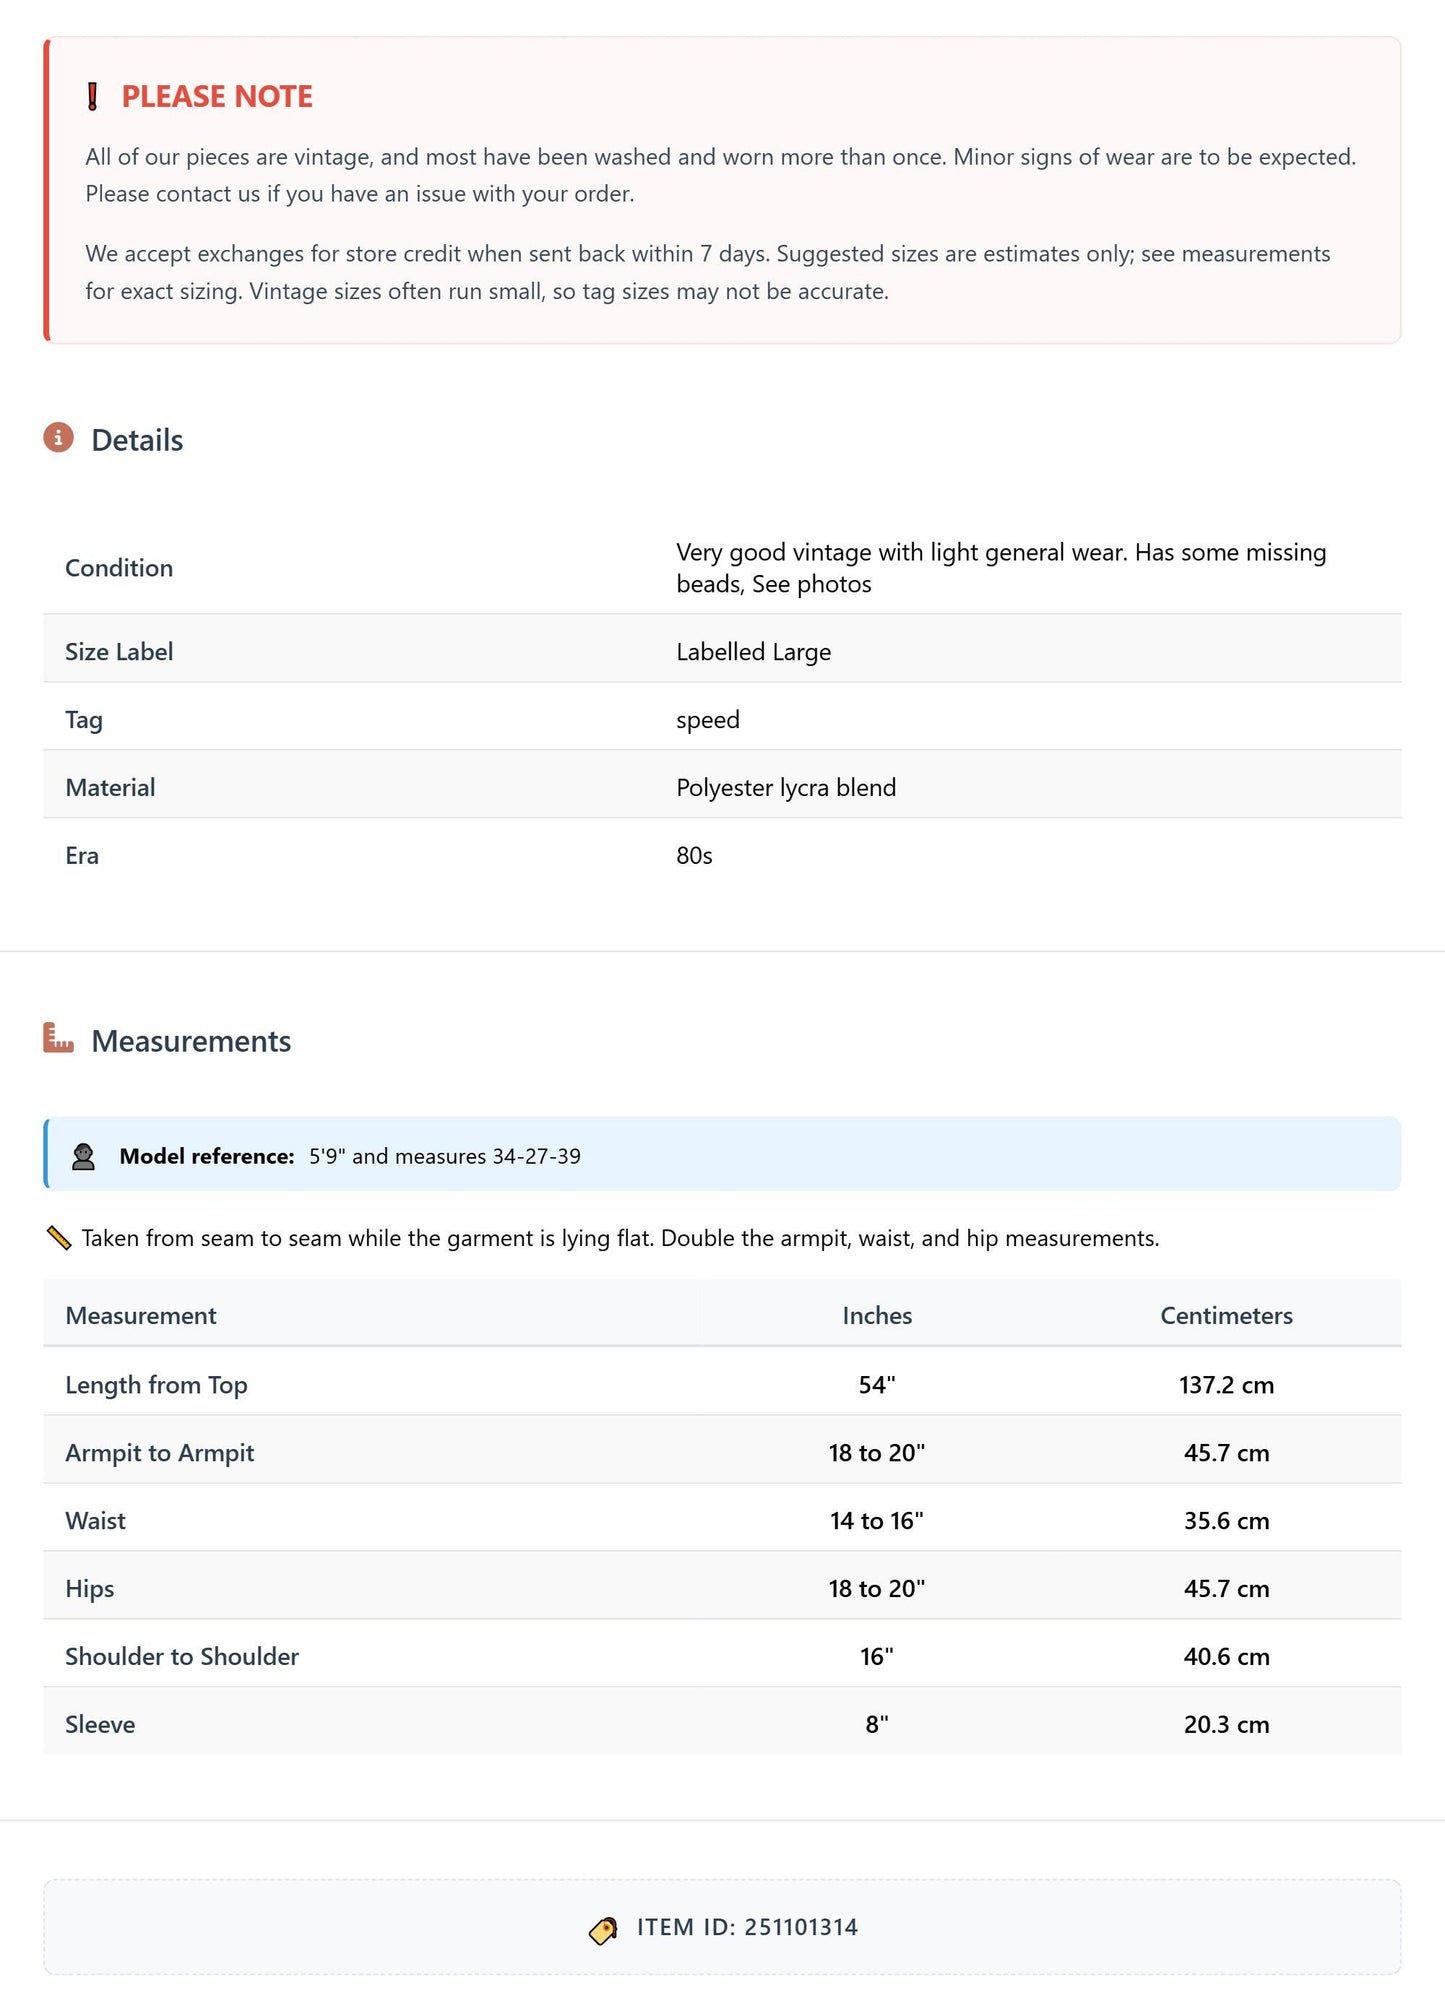
Task: Click the Measurements ruler icon
Action: pos(59,1038)
